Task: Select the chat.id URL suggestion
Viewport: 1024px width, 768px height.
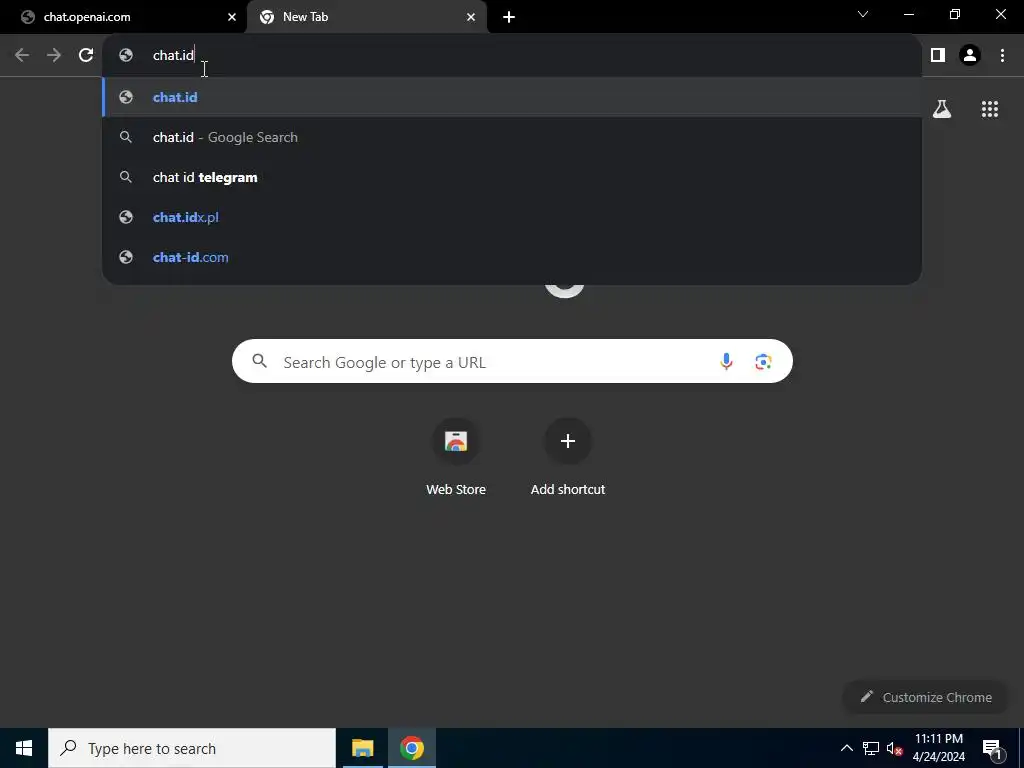Action: coord(513,97)
